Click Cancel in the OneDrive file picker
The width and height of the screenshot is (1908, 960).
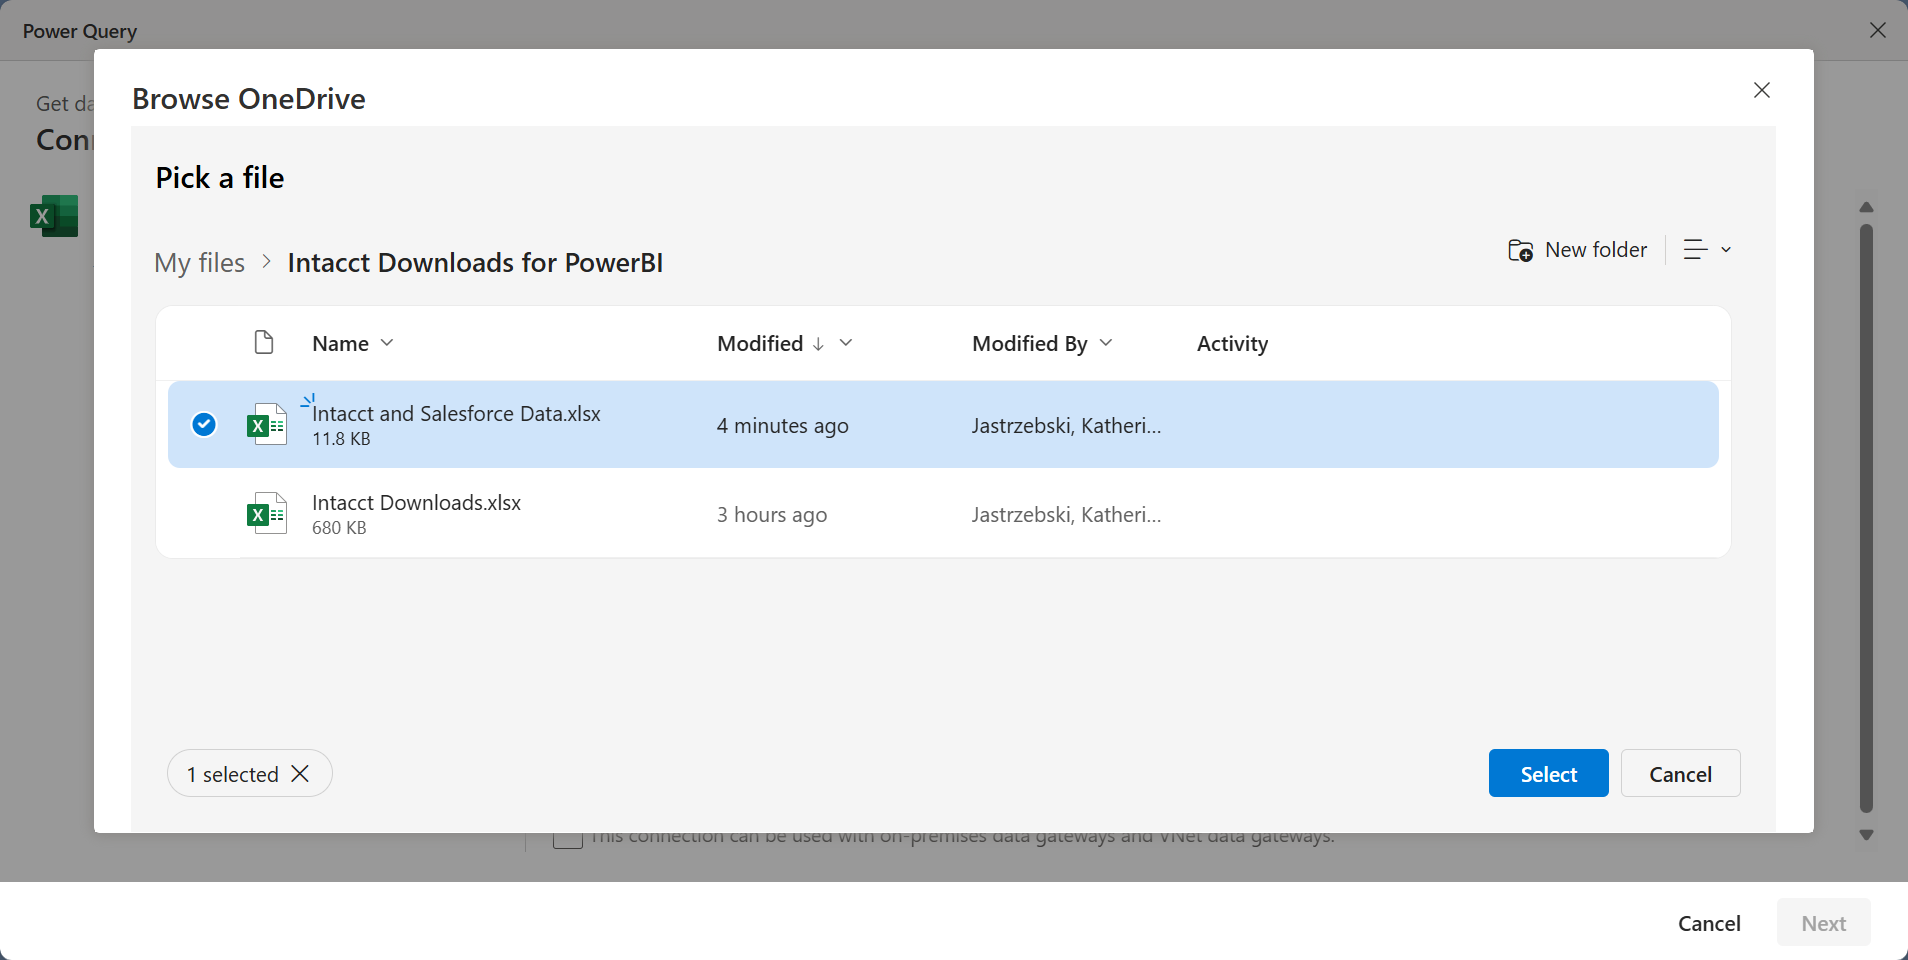pyautogui.click(x=1680, y=774)
